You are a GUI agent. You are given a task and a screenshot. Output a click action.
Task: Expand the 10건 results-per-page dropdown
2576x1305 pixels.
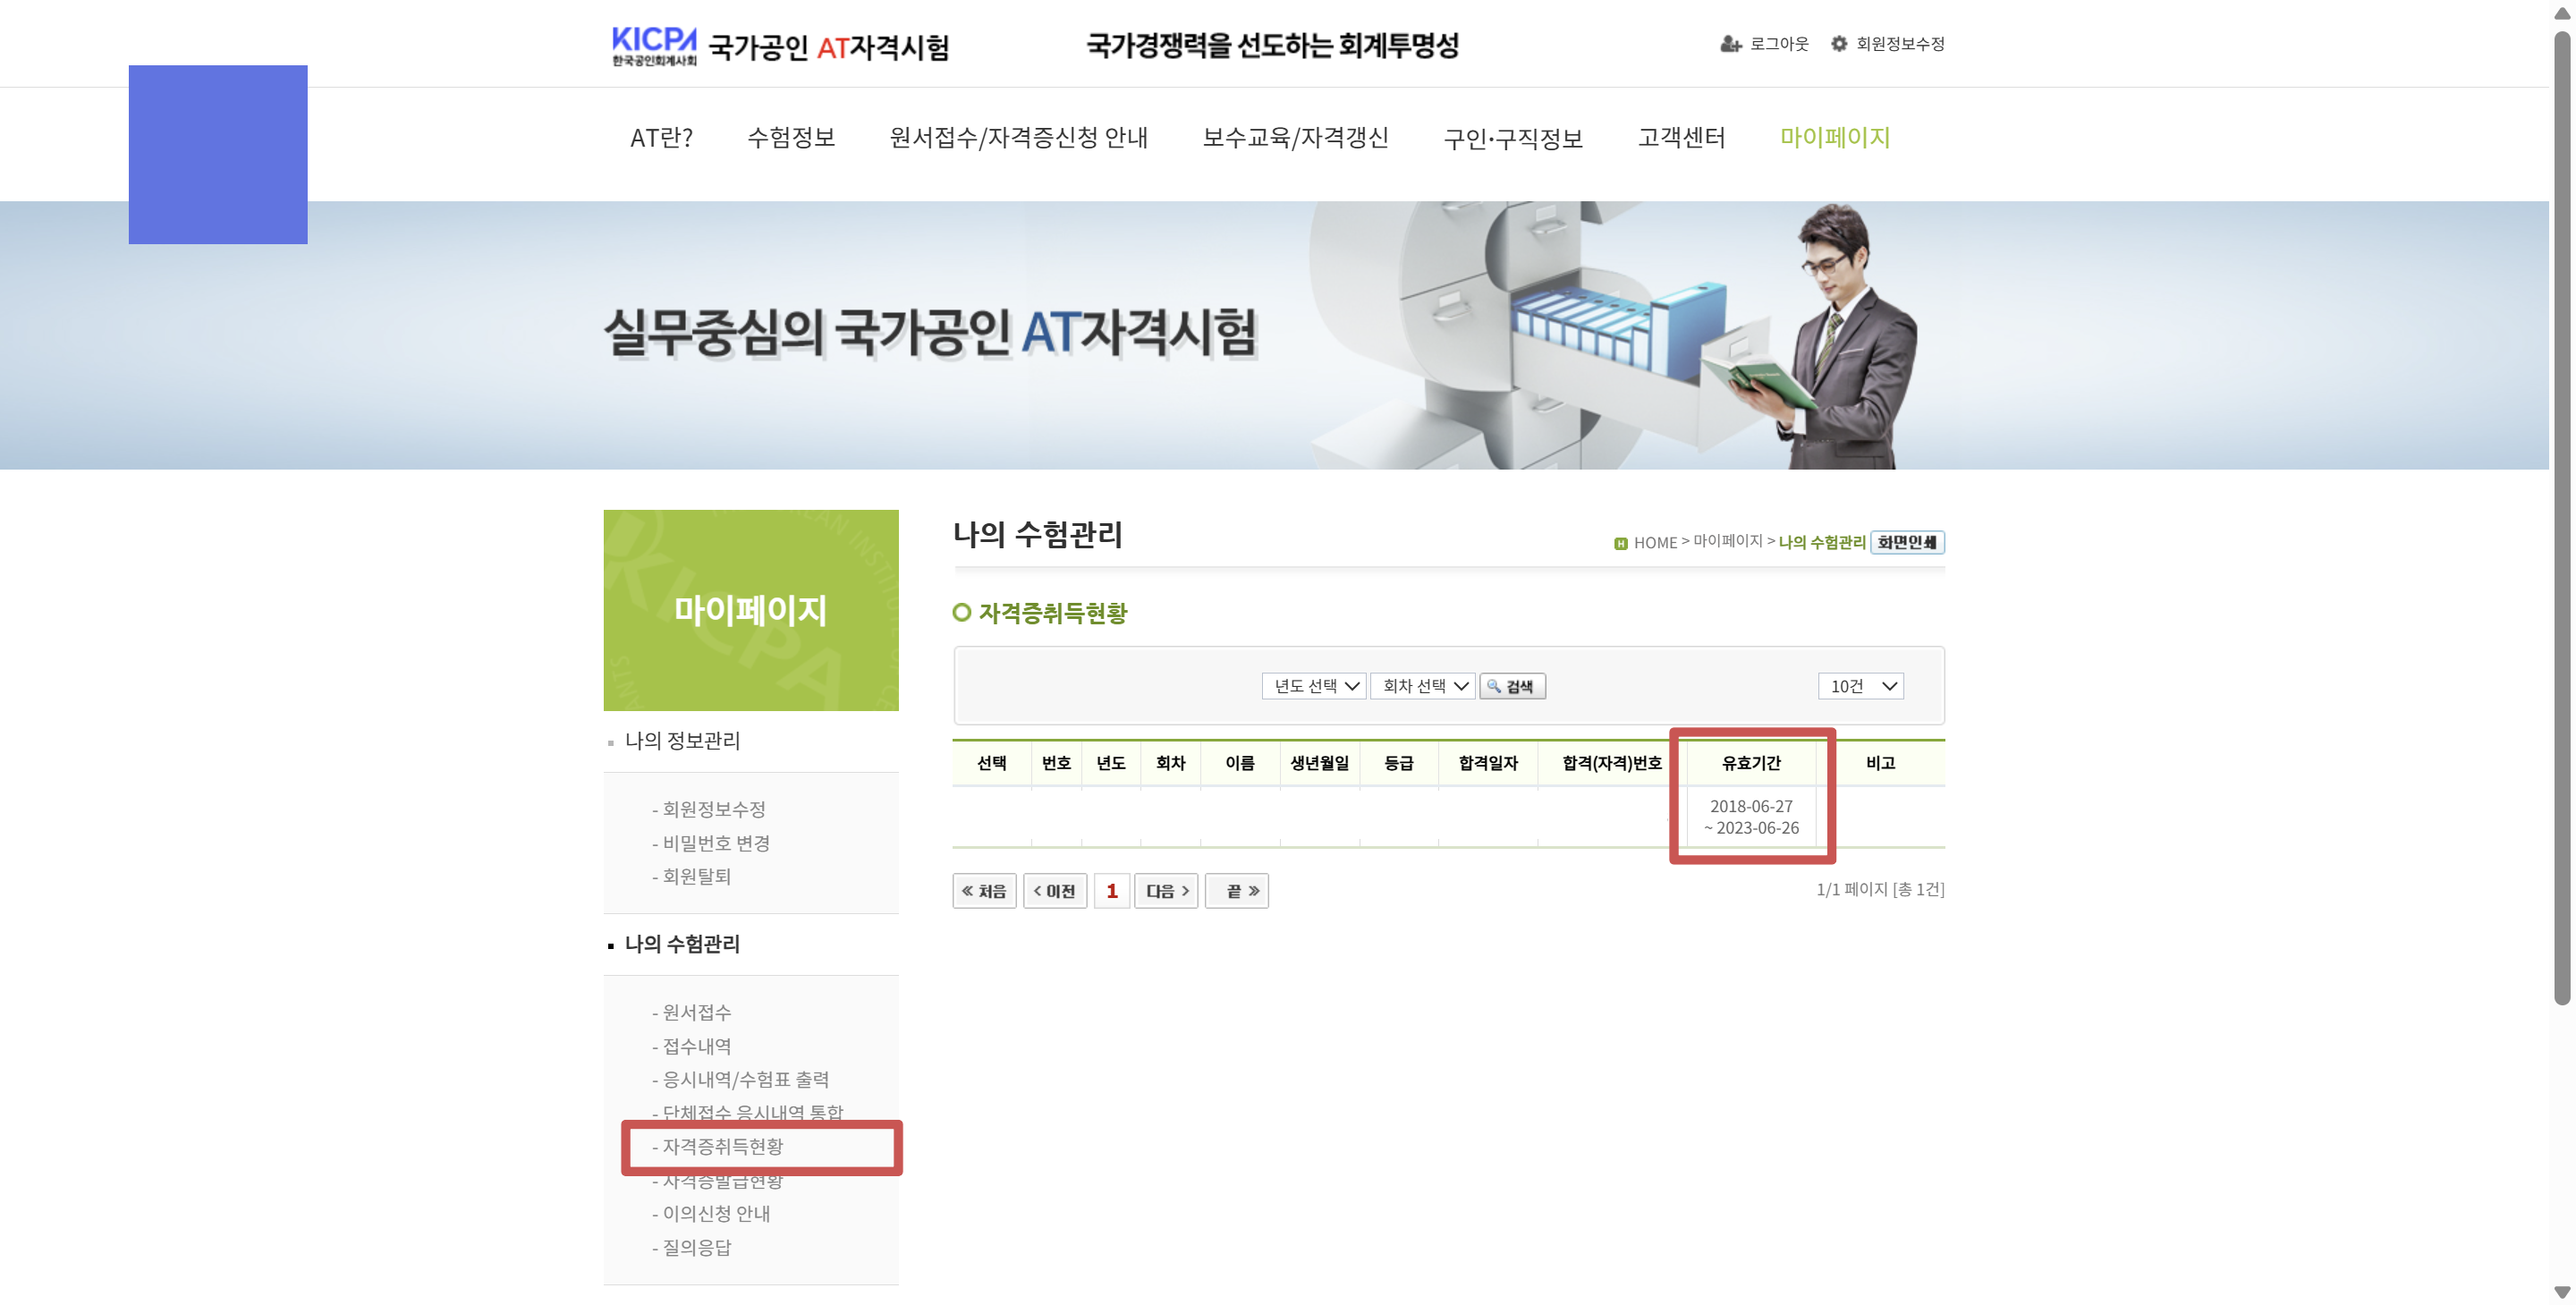(x=1860, y=686)
